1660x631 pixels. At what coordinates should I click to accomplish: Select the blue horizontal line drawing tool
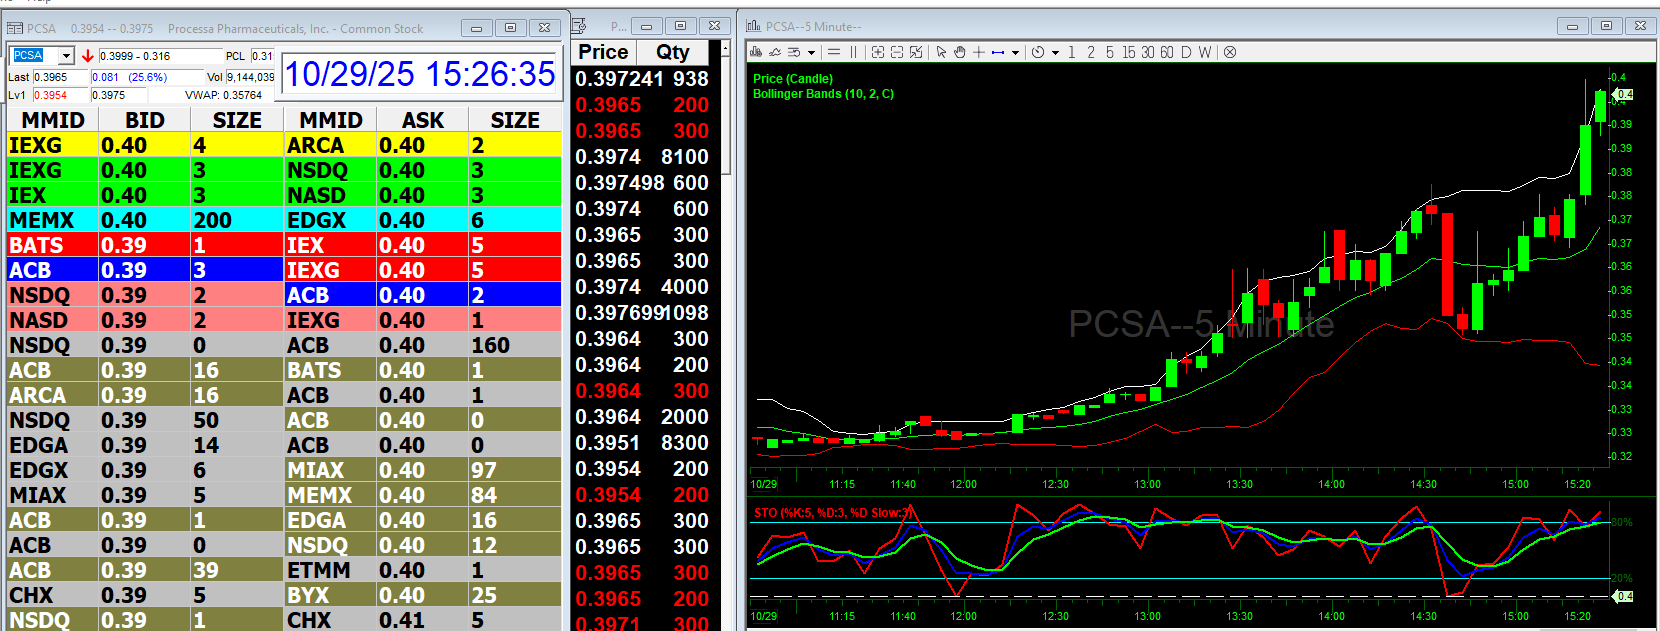tap(997, 52)
